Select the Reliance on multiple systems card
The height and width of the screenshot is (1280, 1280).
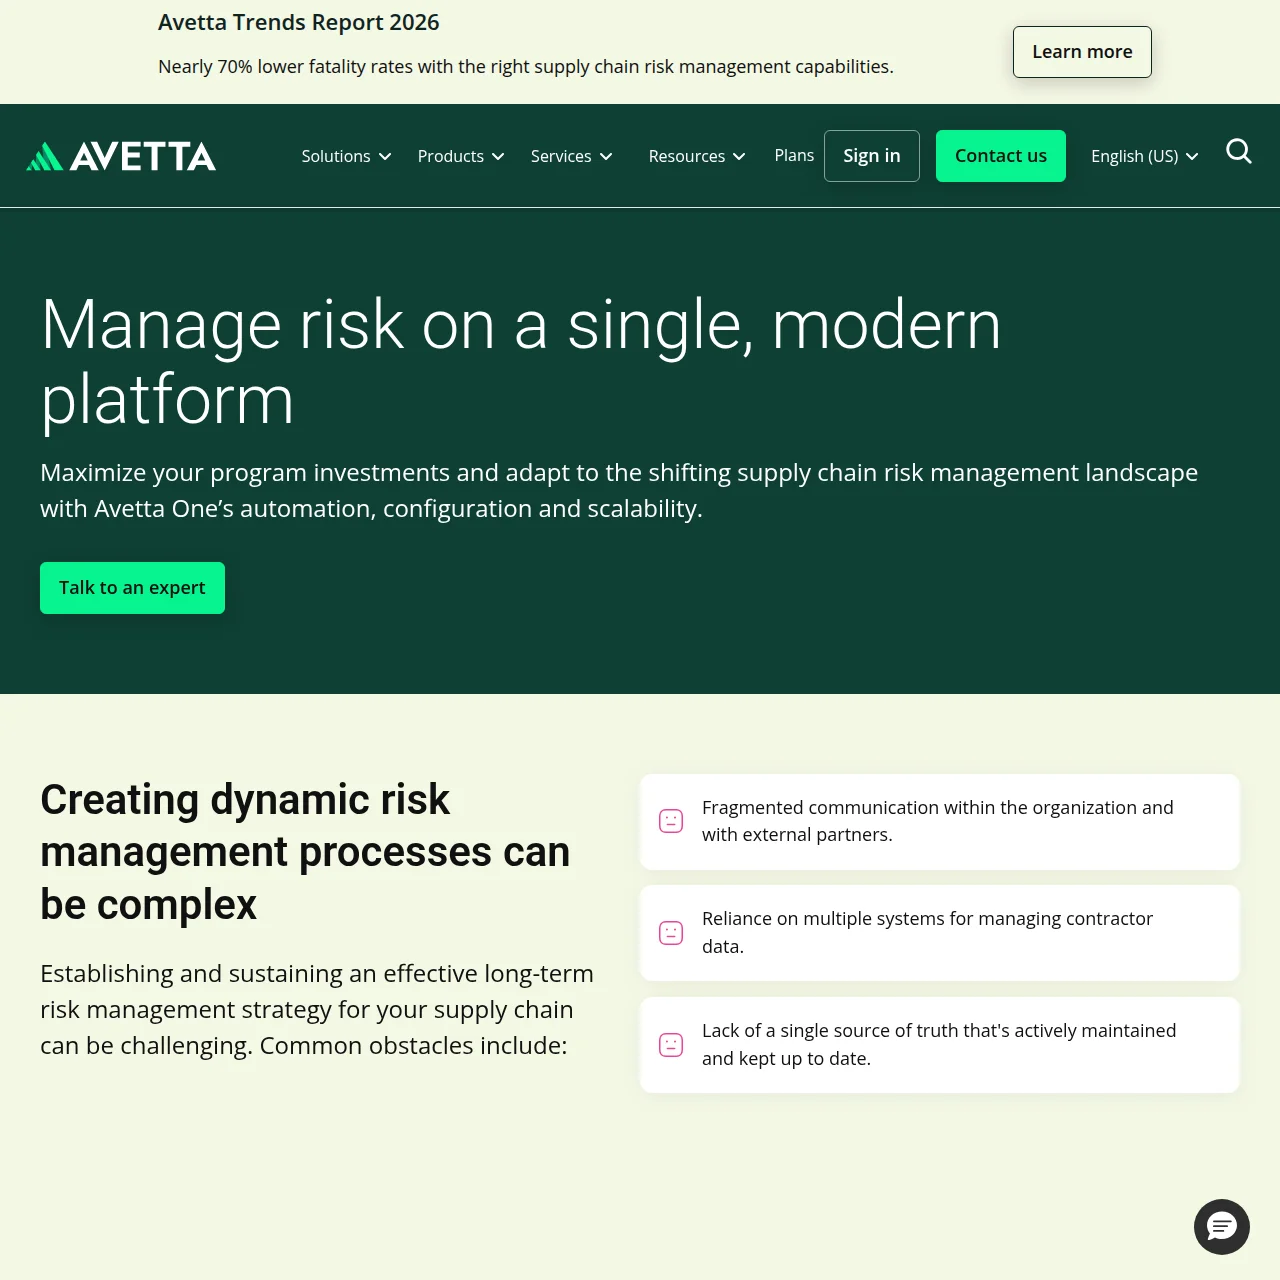[x=940, y=933]
